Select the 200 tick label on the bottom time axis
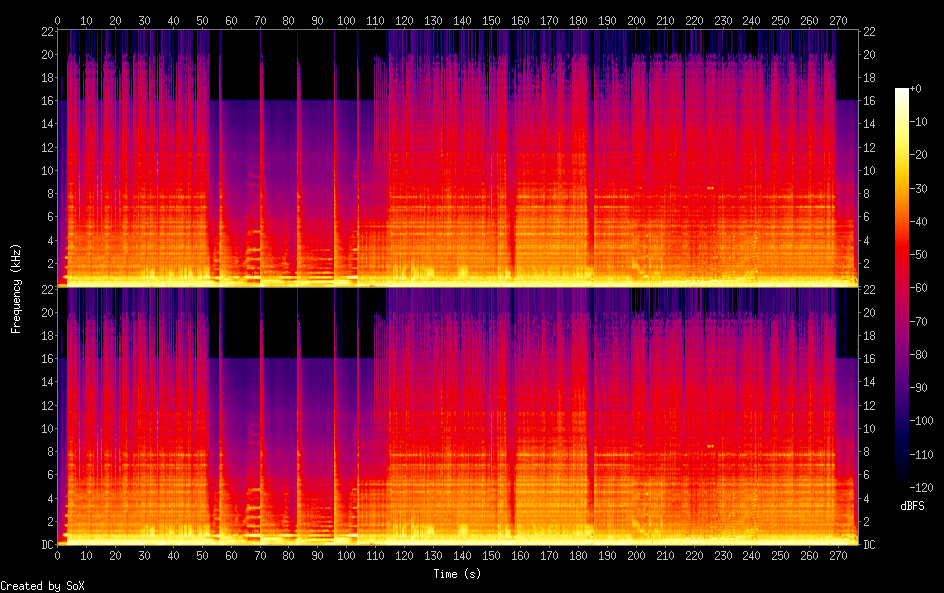The image size is (944, 593). click(636, 556)
